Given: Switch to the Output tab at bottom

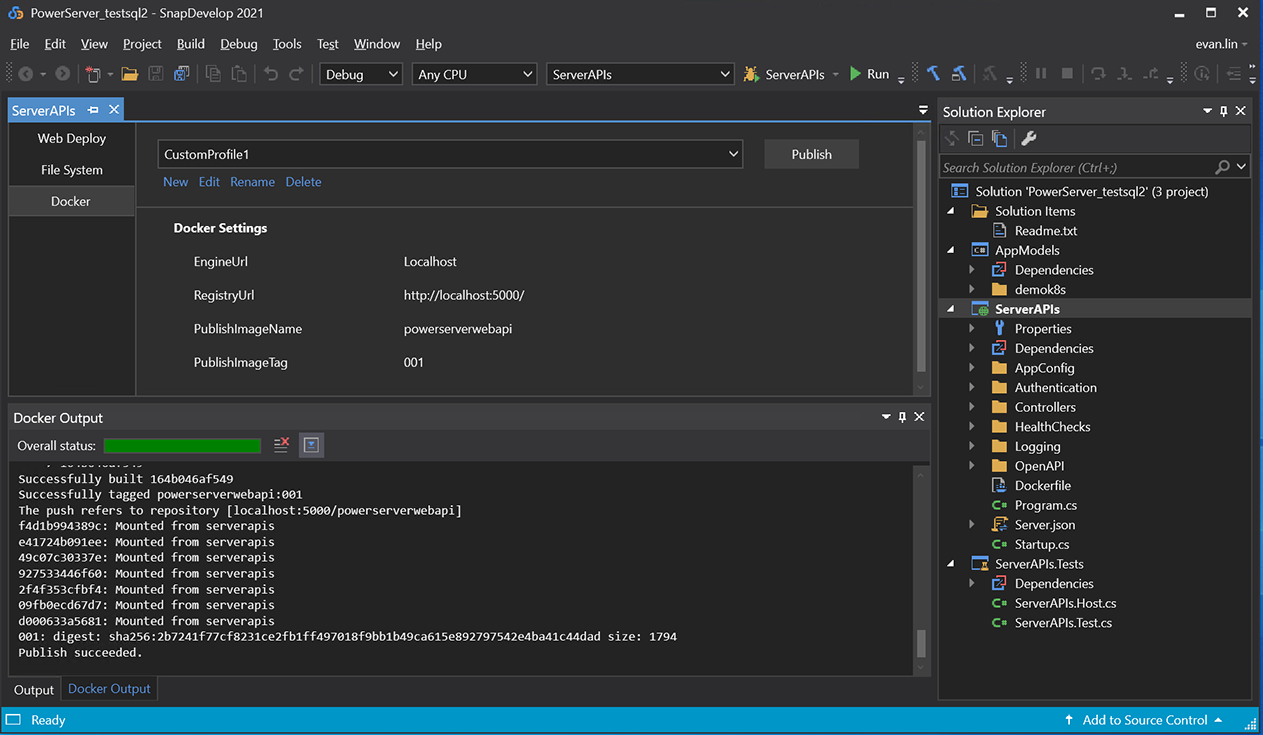Looking at the screenshot, I should tap(34, 690).
